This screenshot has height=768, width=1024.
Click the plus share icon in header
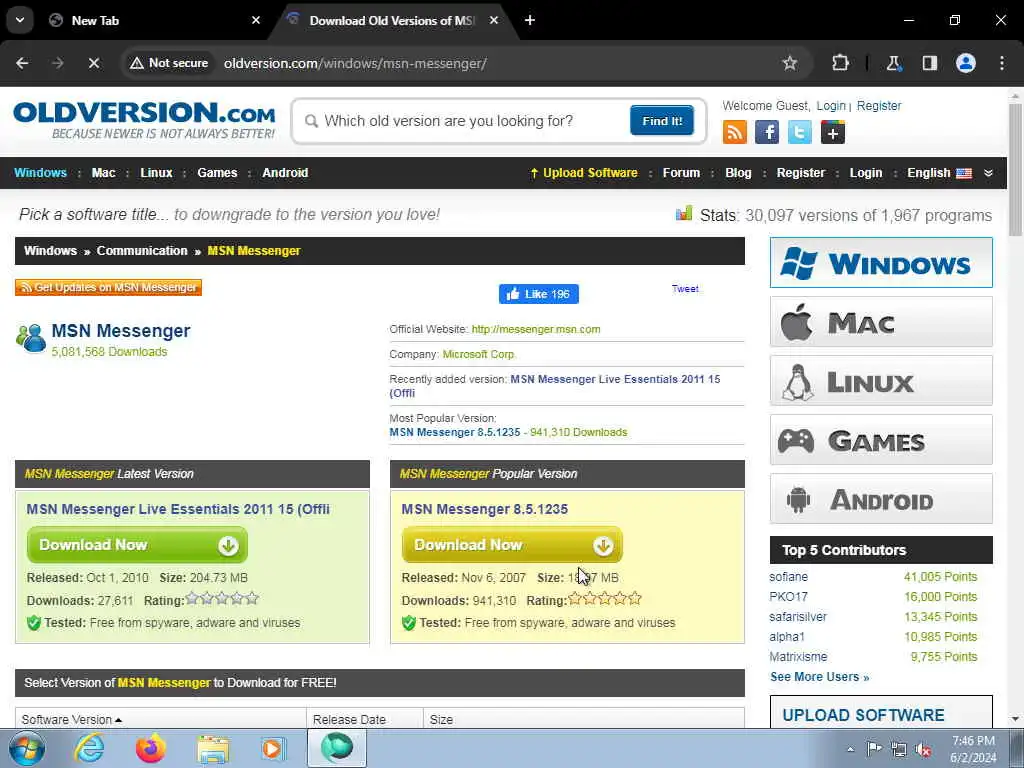833,132
